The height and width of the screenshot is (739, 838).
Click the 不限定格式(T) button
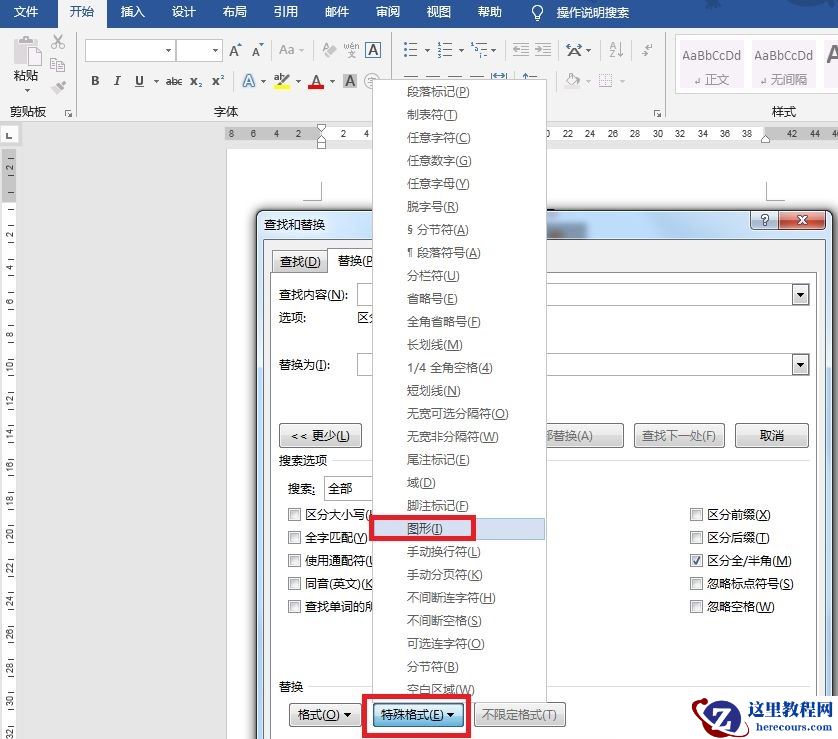[x=519, y=715]
